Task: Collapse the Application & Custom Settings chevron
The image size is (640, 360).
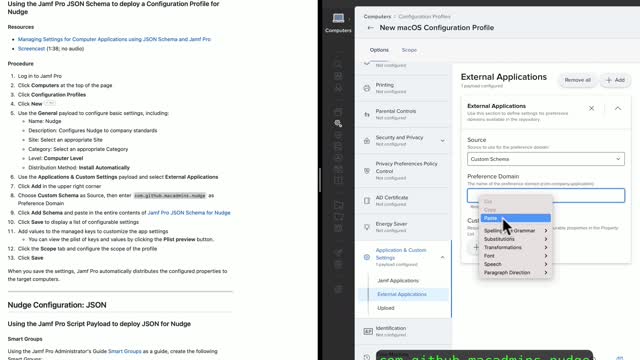Action: pos(442,257)
